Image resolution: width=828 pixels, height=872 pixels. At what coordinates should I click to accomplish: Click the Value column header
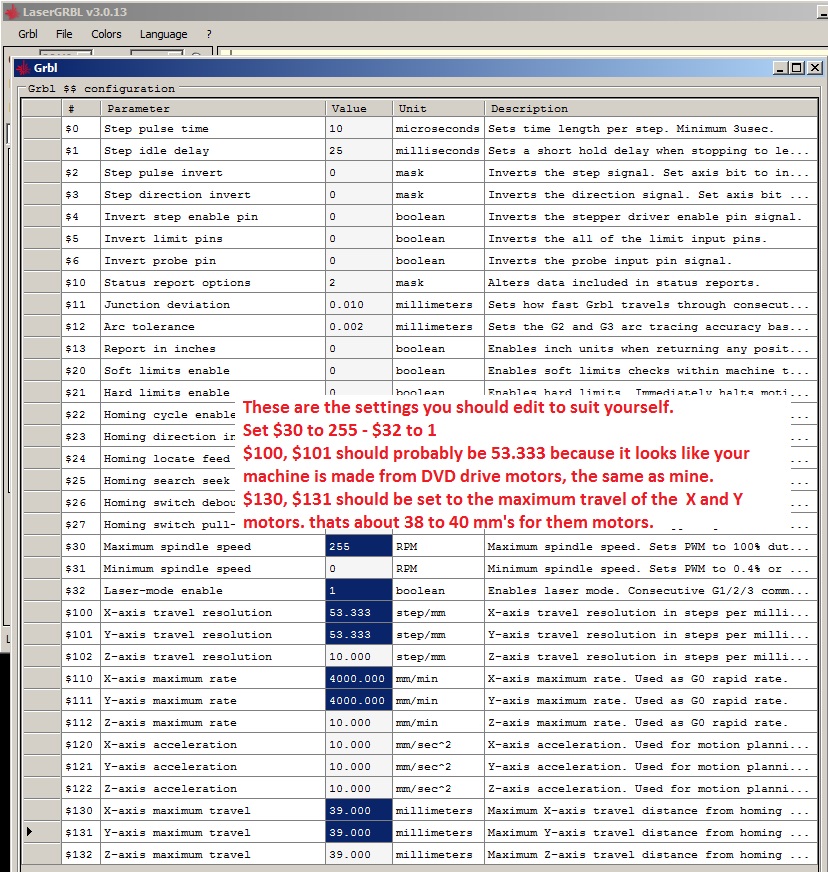tap(359, 108)
